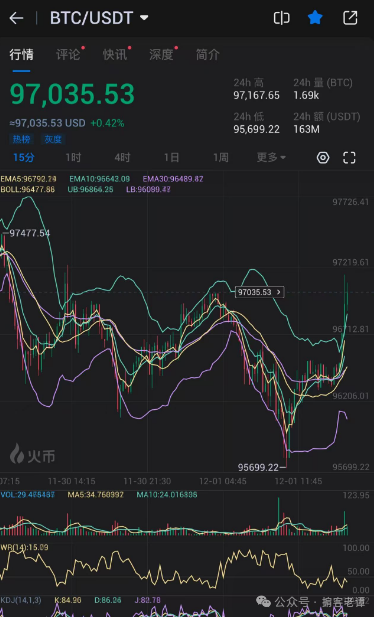Click the 12-01 04:45 time axis label

coord(223,481)
